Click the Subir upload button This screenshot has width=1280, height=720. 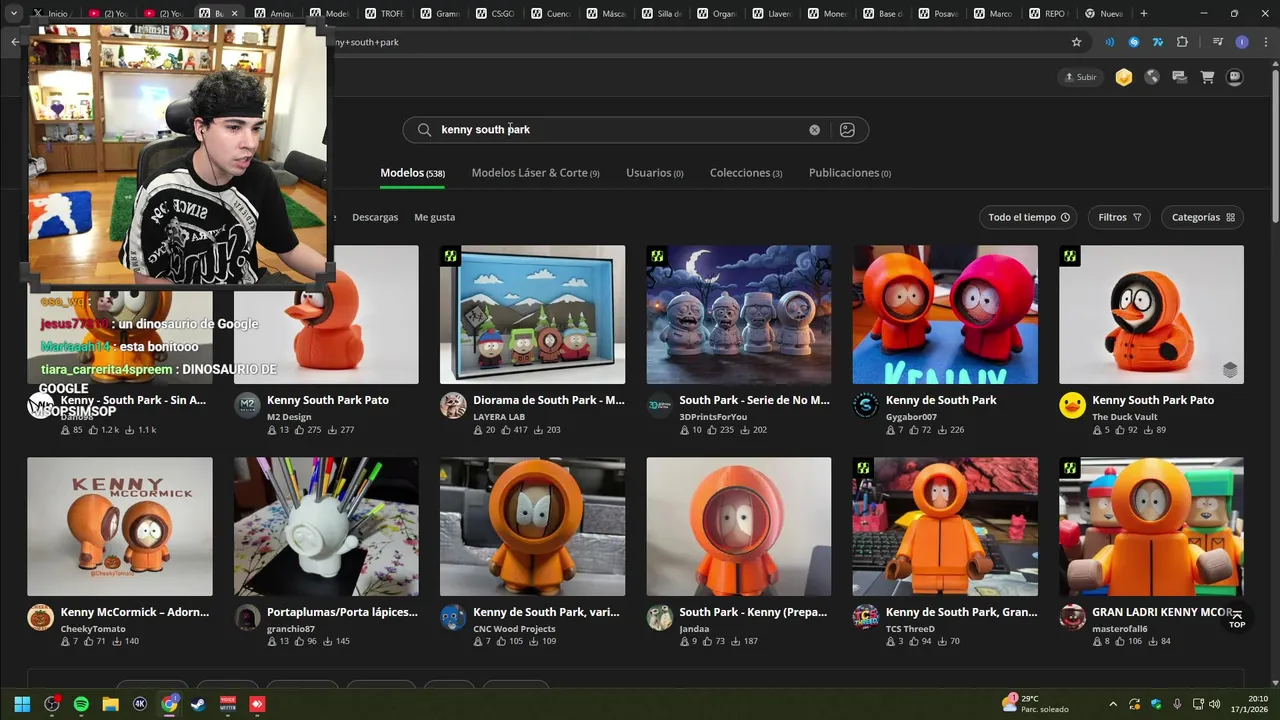click(x=1081, y=77)
